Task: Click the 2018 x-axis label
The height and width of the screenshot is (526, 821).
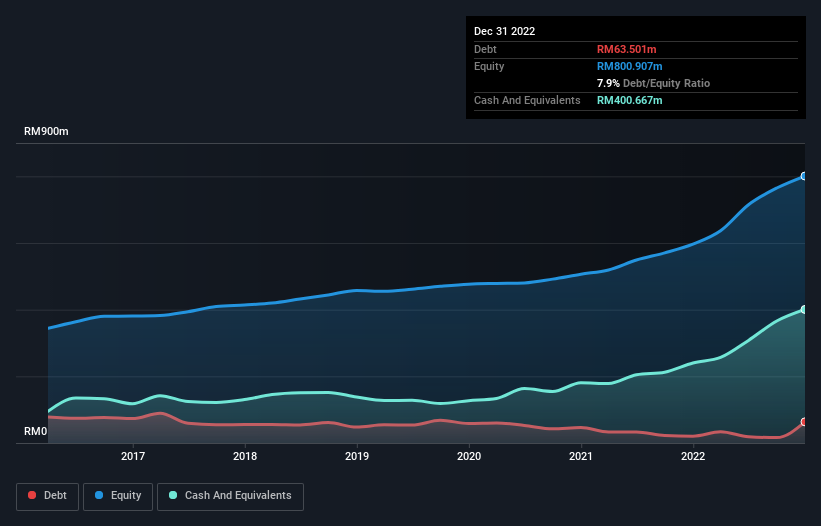Action: pyautogui.click(x=245, y=456)
